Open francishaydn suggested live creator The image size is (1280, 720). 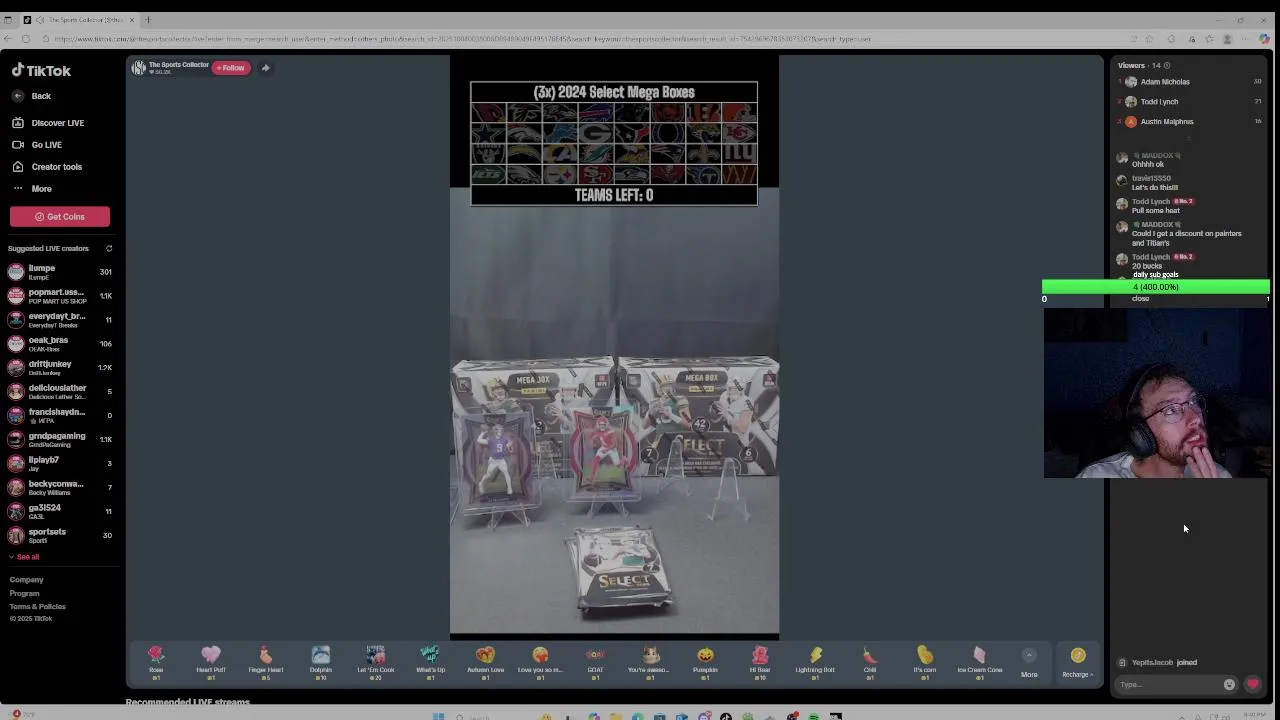click(60, 416)
